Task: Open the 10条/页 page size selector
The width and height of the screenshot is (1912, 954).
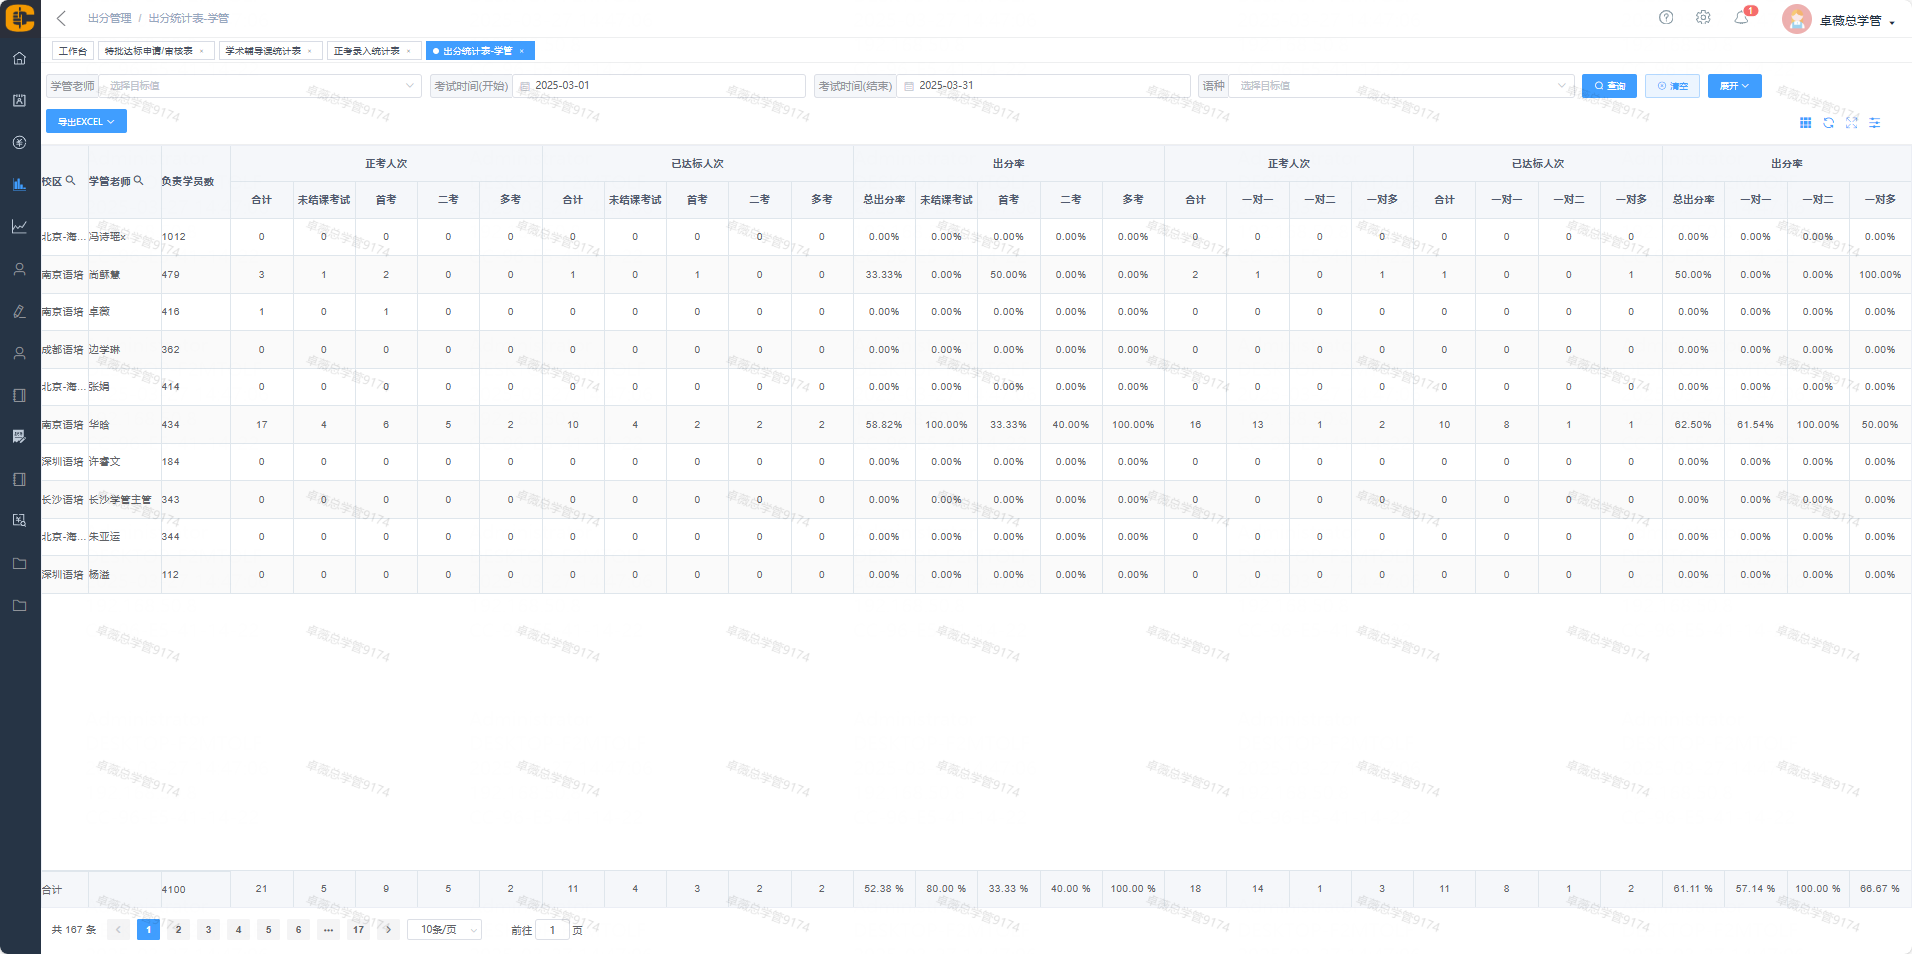Action: pyautogui.click(x=444, y=930)
